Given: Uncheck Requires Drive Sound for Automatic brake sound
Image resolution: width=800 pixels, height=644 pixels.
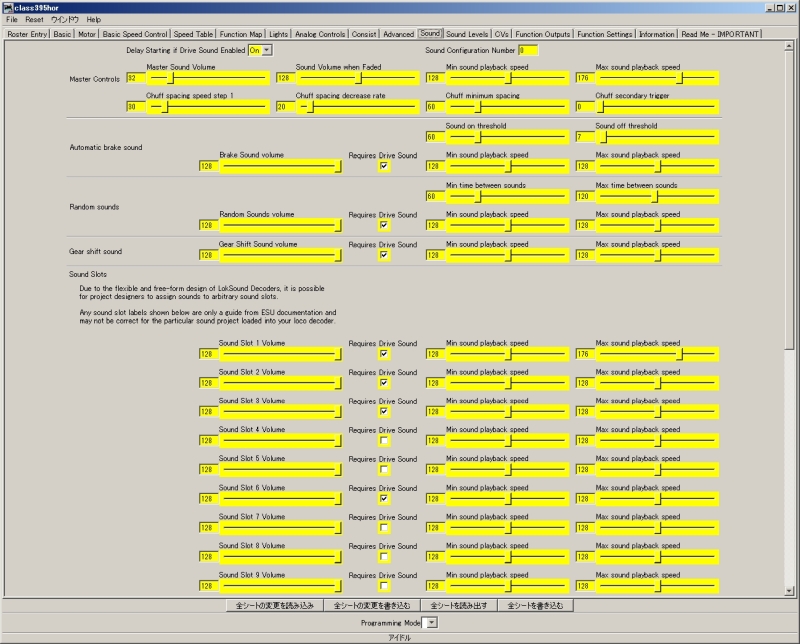Looking at the screenshot, I should (384, 166).
